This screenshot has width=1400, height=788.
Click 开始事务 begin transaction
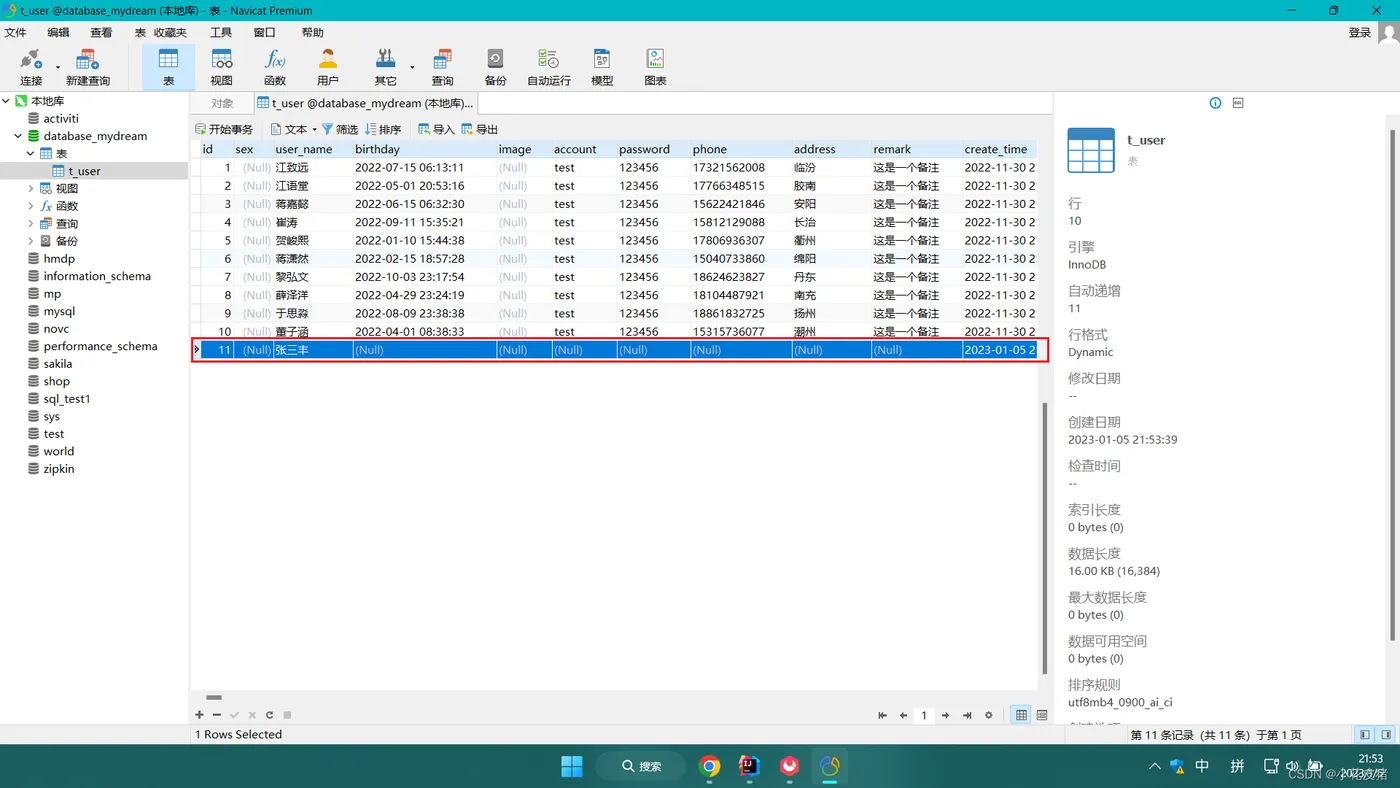224,129
